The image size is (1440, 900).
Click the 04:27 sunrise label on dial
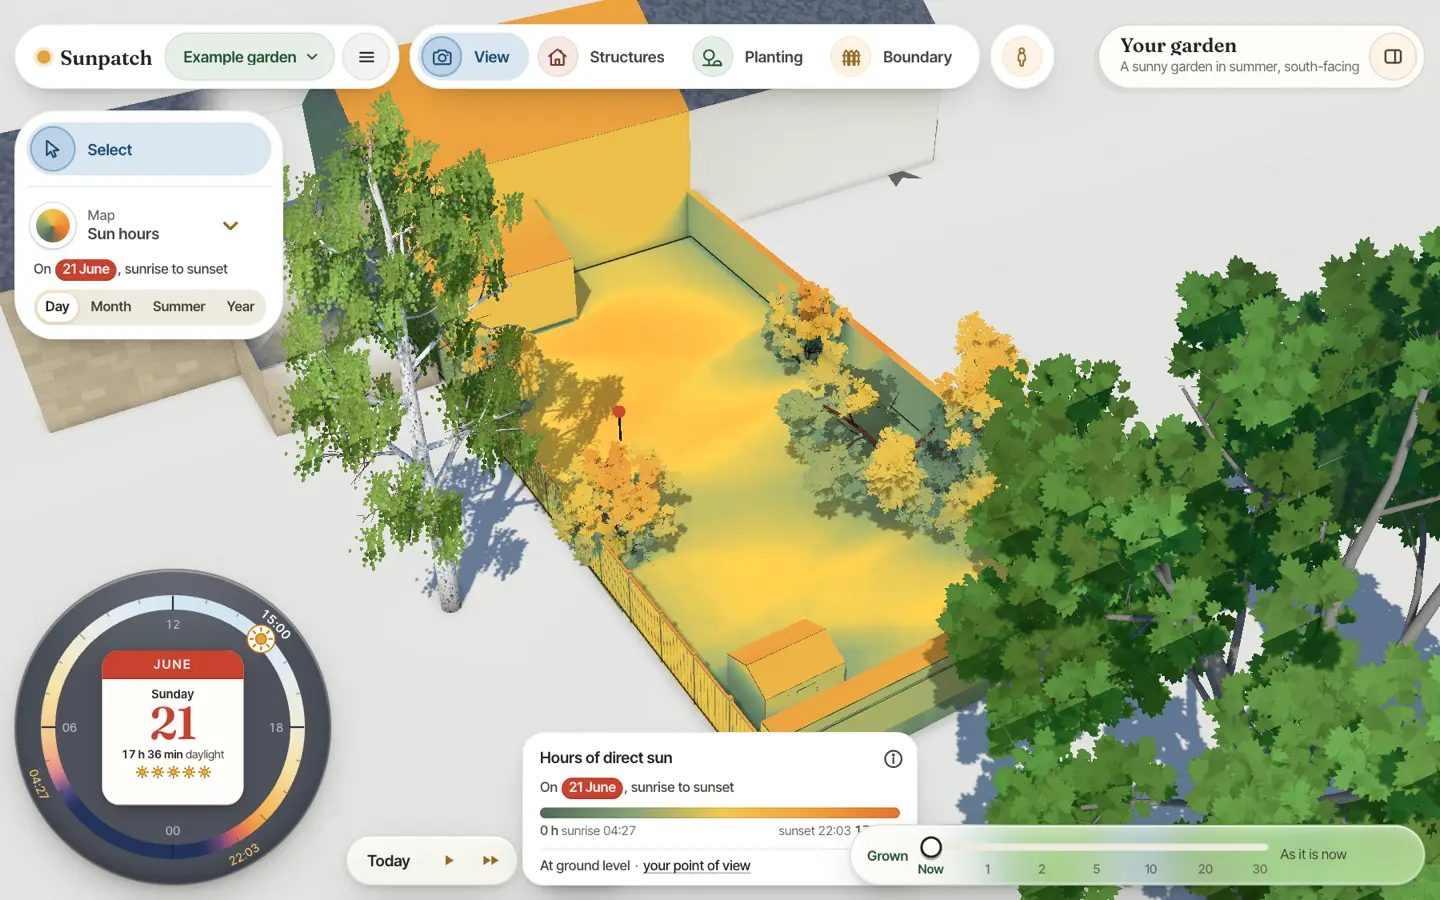coord(38,784)
